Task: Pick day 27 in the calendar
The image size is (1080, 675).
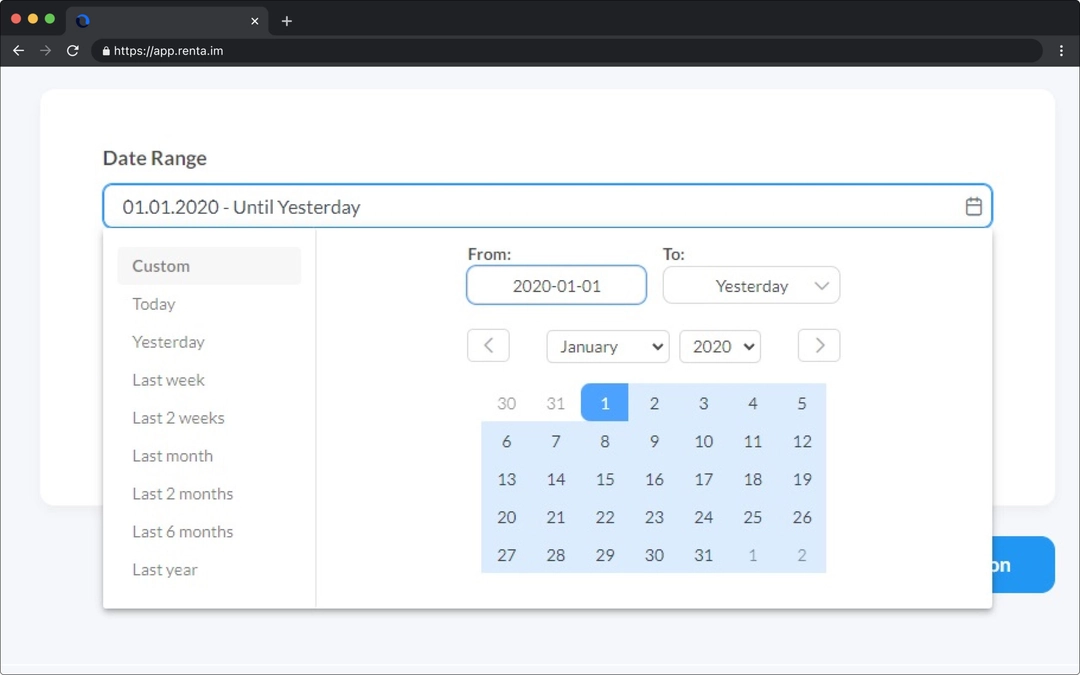Action: (x=506, y=554)
